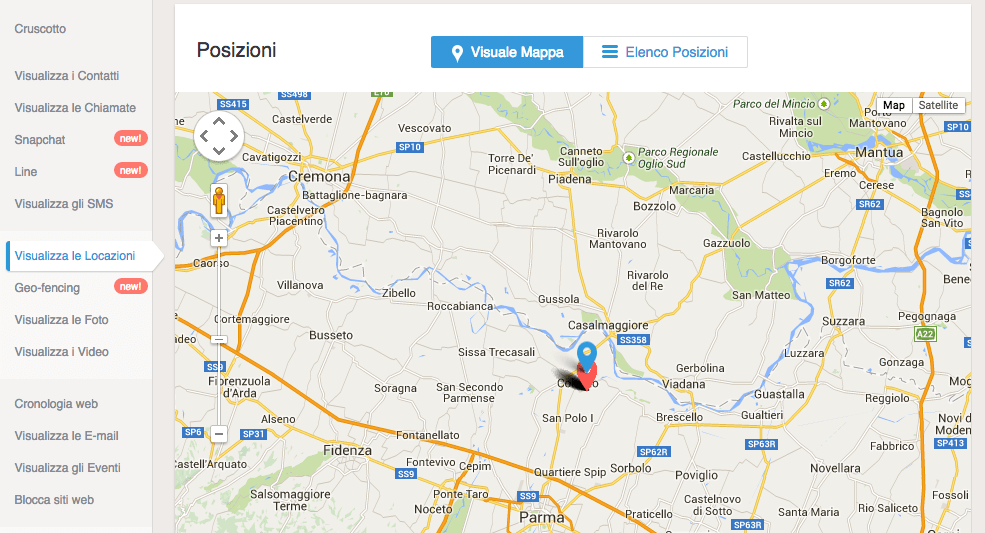Open Visualizza i Contatti in the sidebar
Screen dimensions: 985x533
tap(67, 76)
